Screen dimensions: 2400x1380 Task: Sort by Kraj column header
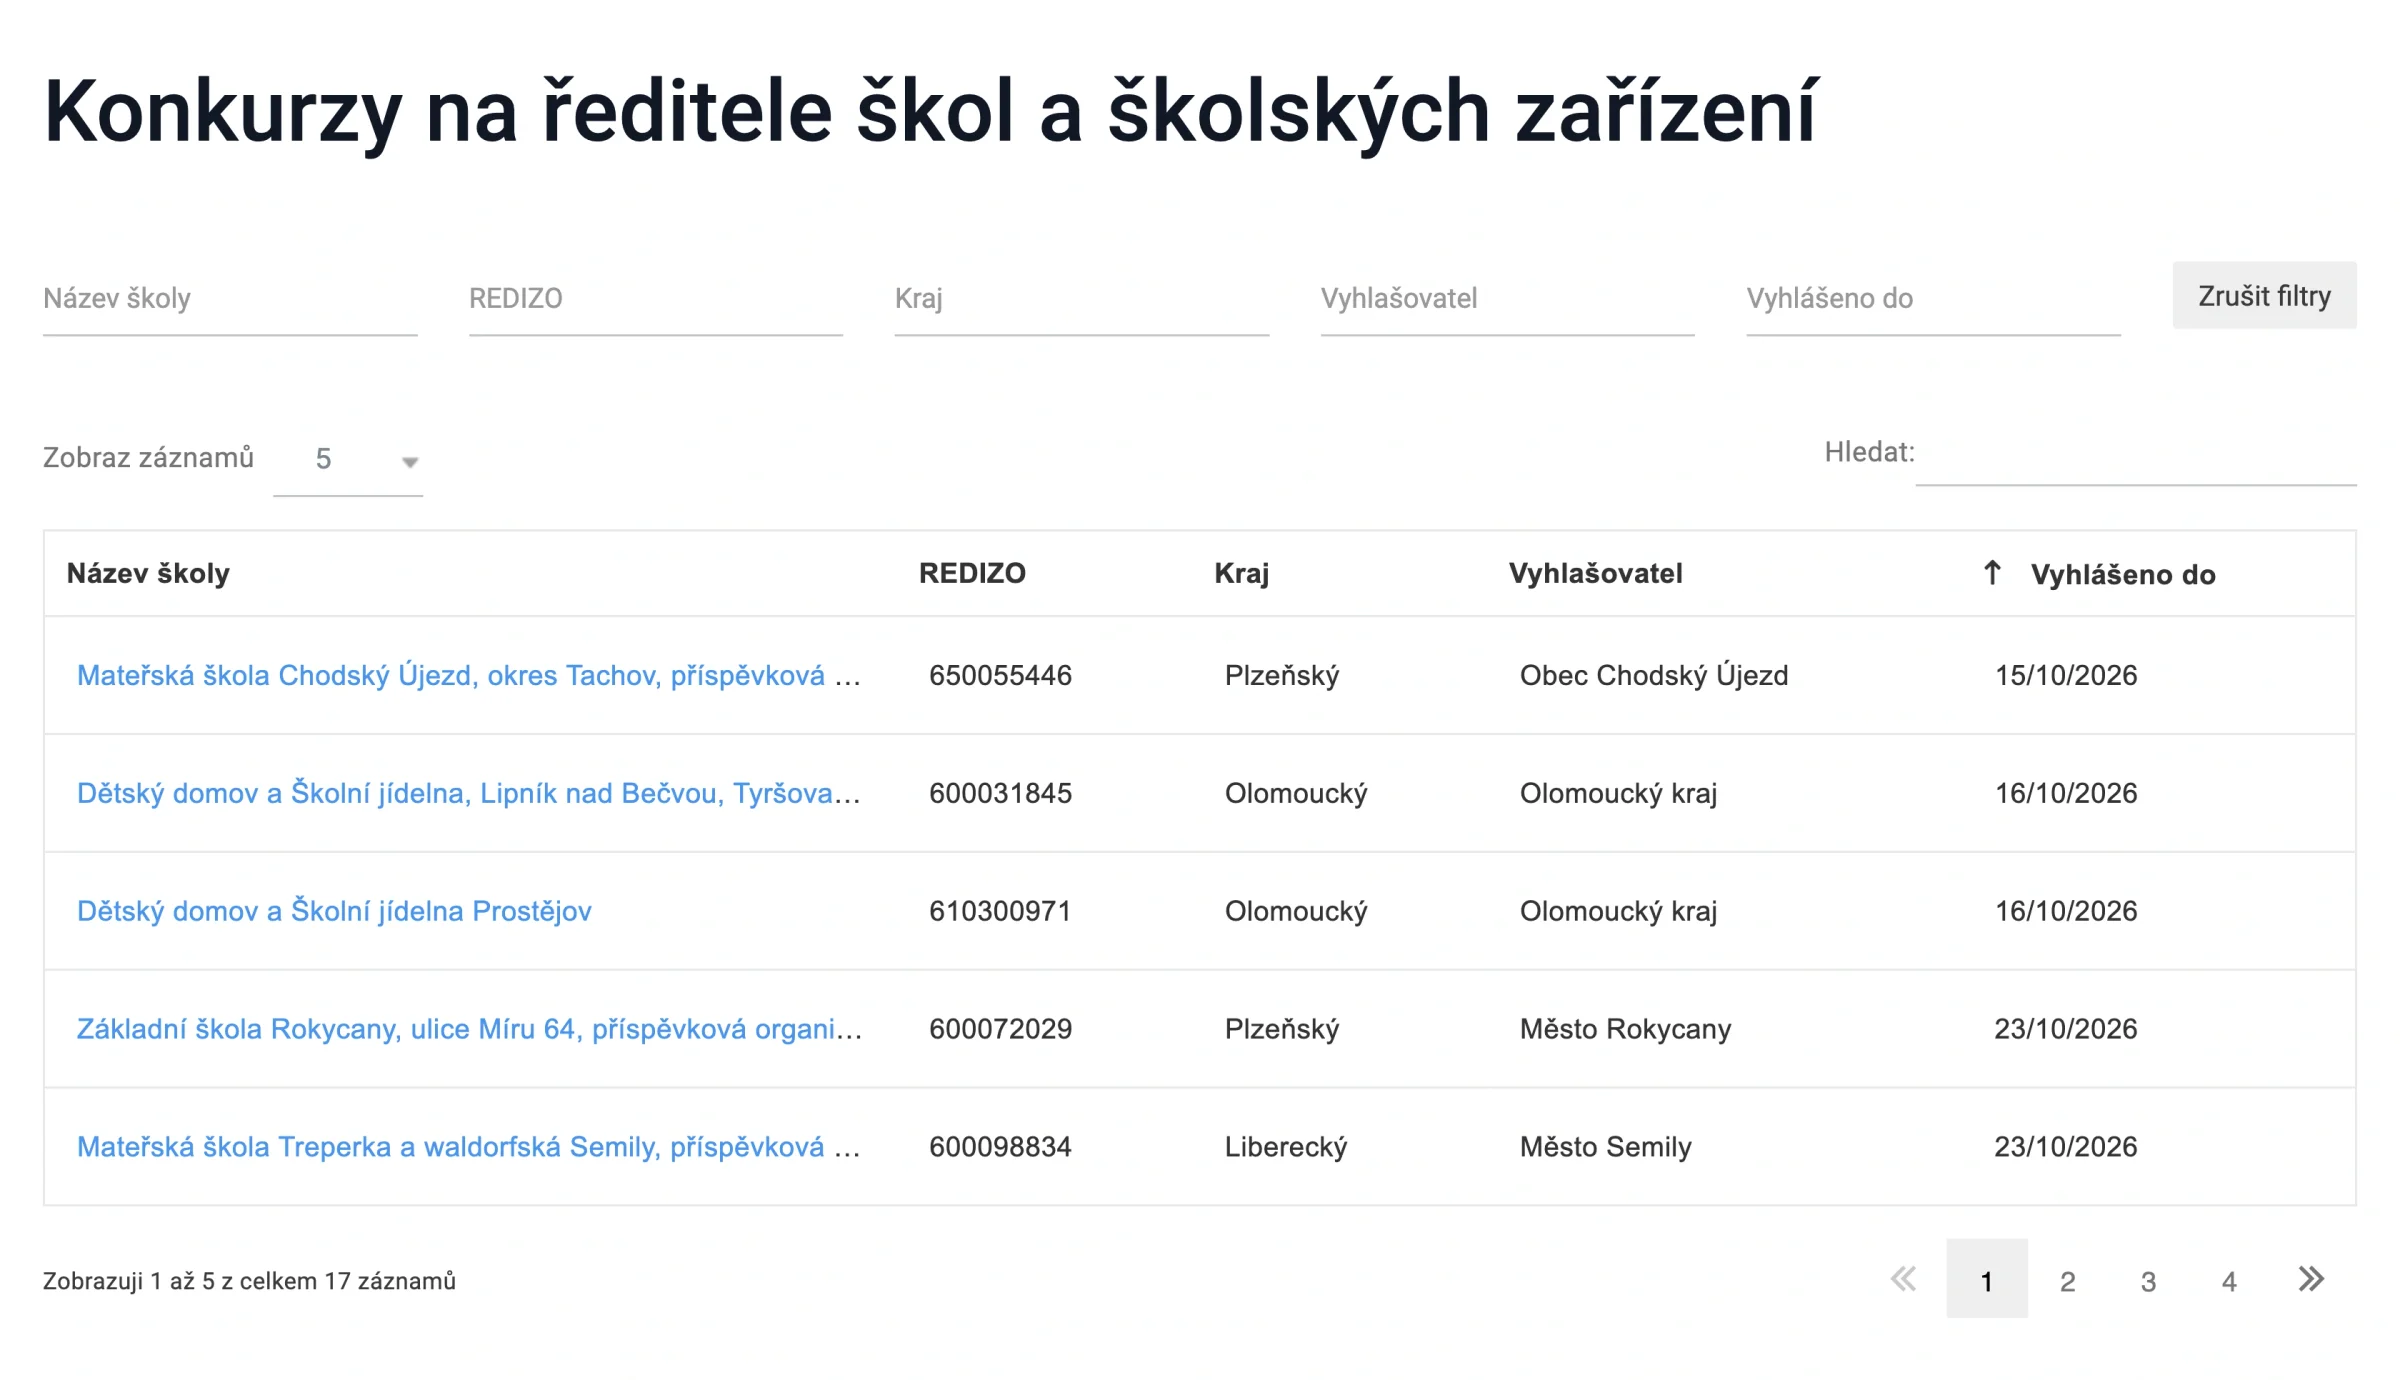1242,574
